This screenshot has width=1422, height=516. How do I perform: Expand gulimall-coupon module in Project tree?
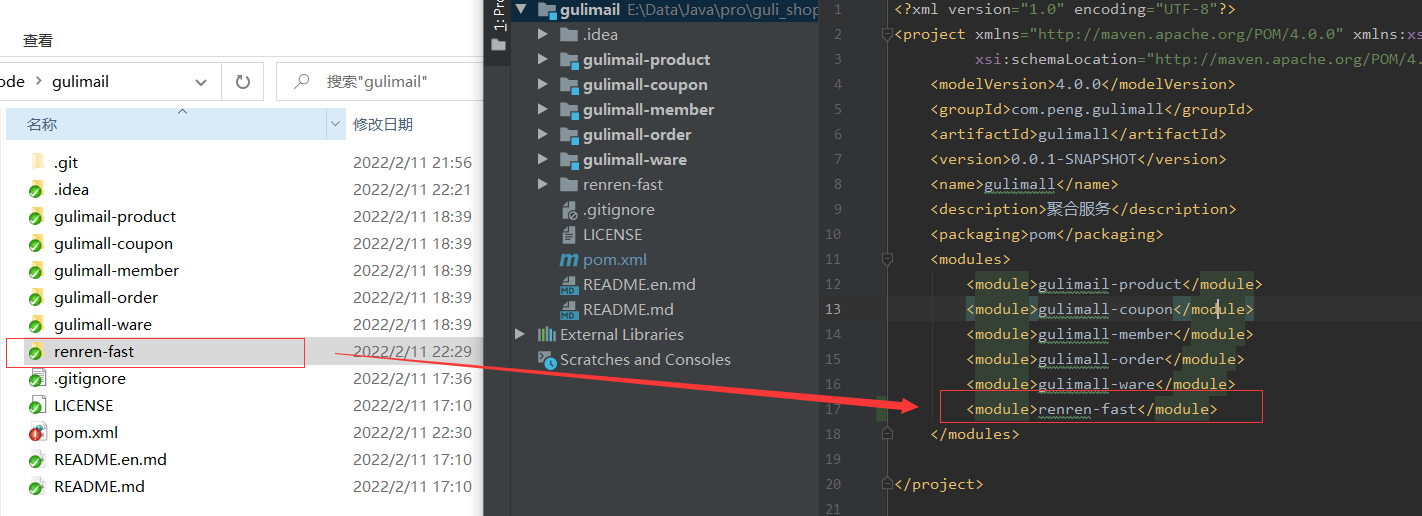[x=543, y=85]
